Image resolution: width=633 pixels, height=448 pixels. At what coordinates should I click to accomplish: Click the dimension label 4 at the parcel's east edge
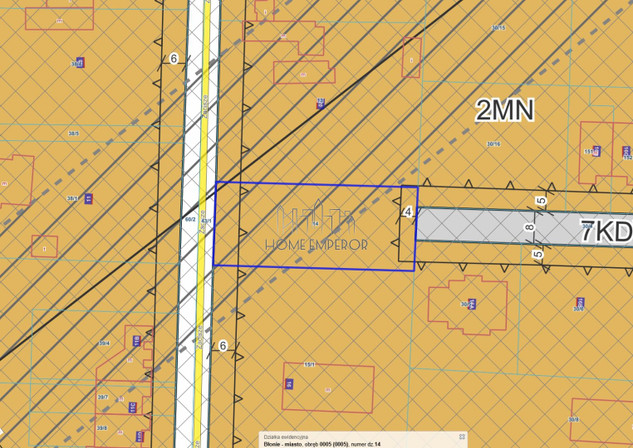[408, 212]
